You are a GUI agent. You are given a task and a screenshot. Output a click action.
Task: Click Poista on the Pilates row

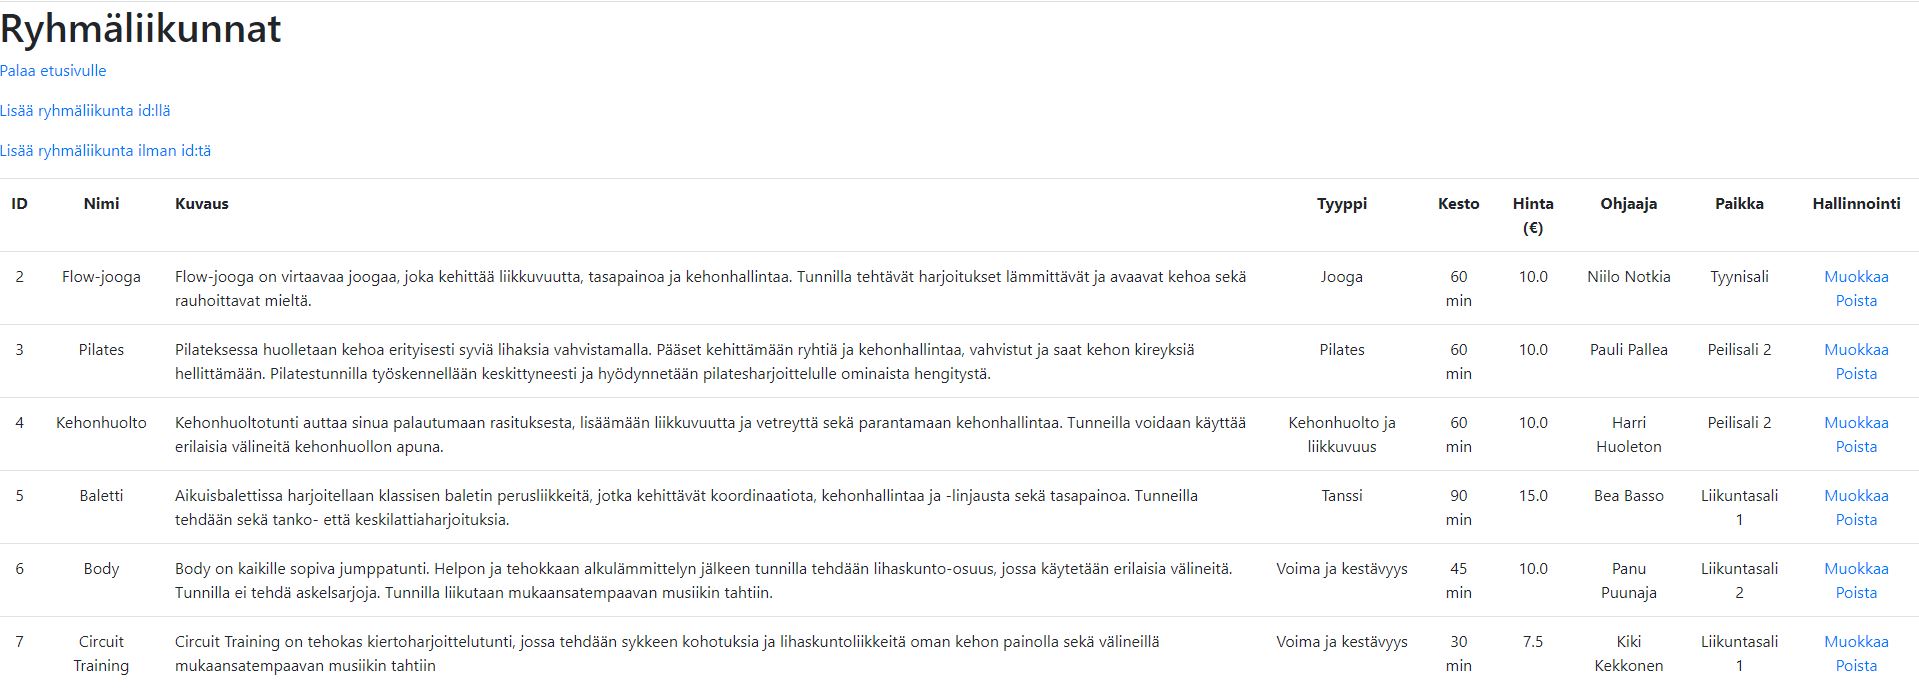click(x=1857, y=373)
